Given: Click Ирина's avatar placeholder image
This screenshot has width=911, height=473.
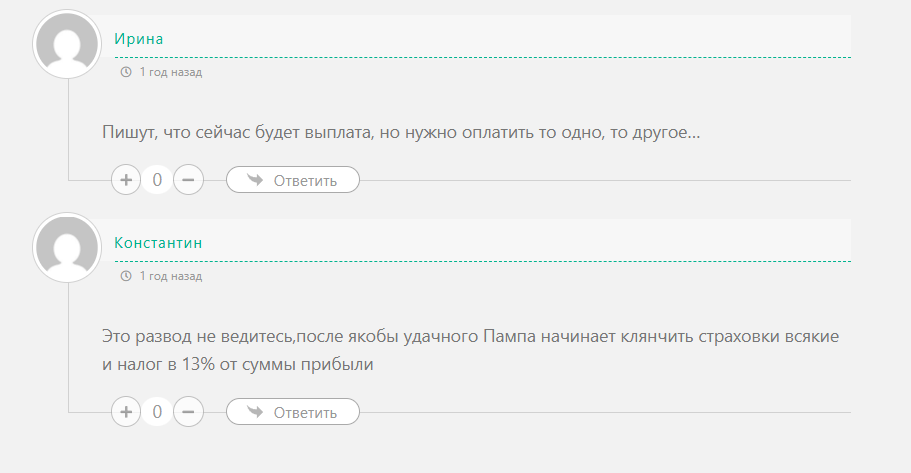Looking at the screenshot, I should click(67, 44).
